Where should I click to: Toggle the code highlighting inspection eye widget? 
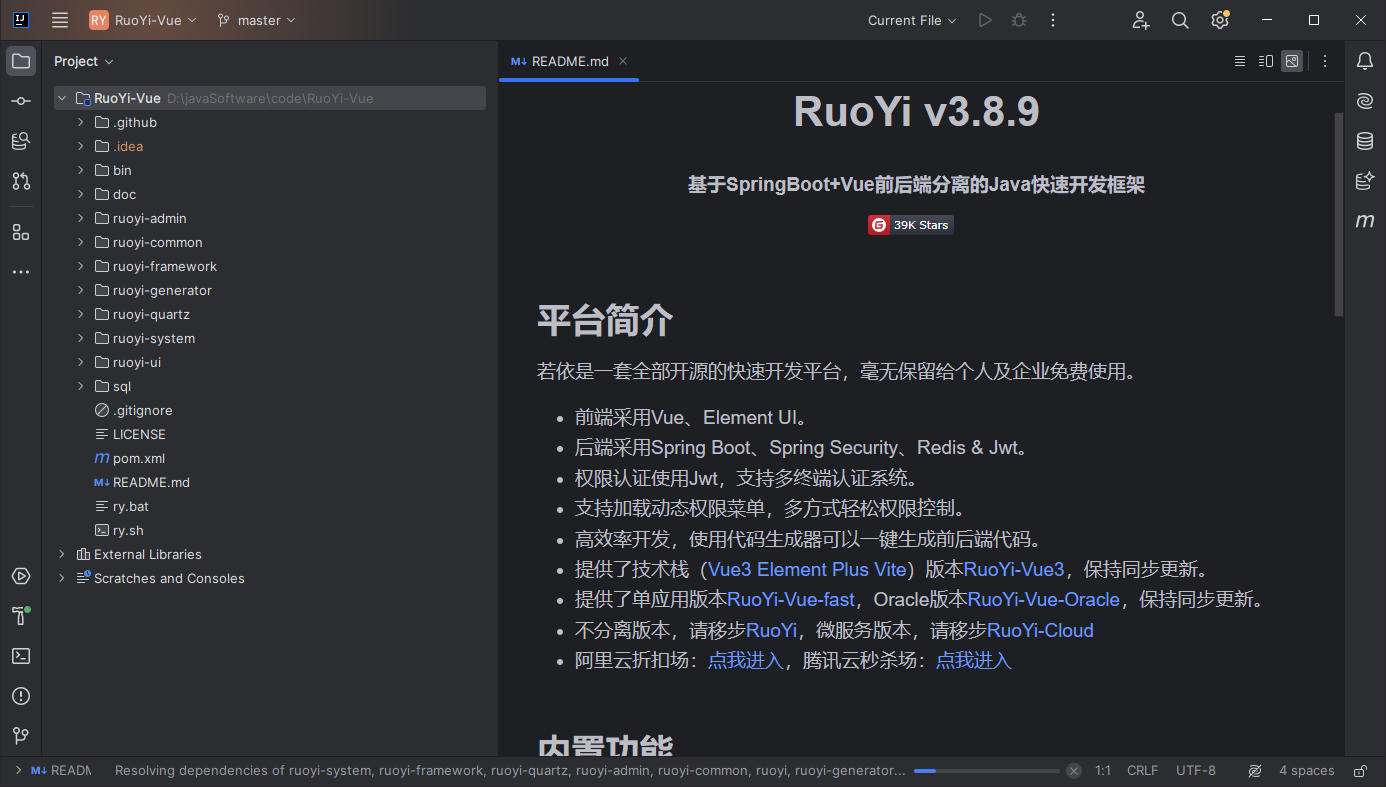click(x=1255, y=771)
